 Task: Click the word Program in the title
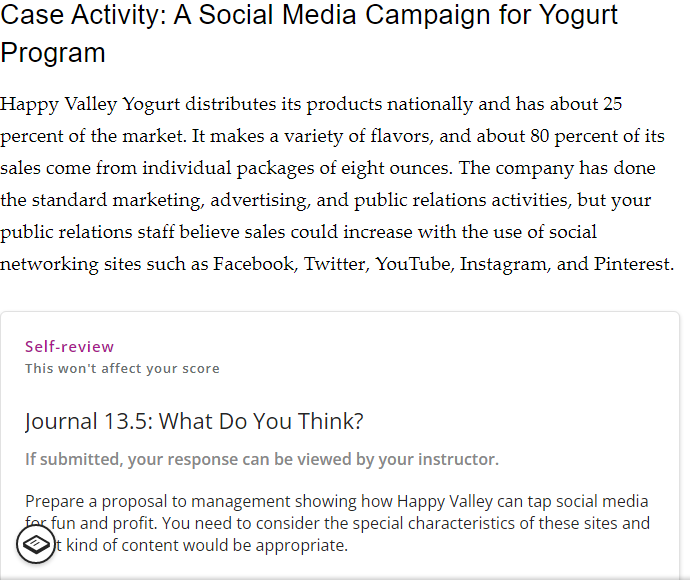(53, 53)
